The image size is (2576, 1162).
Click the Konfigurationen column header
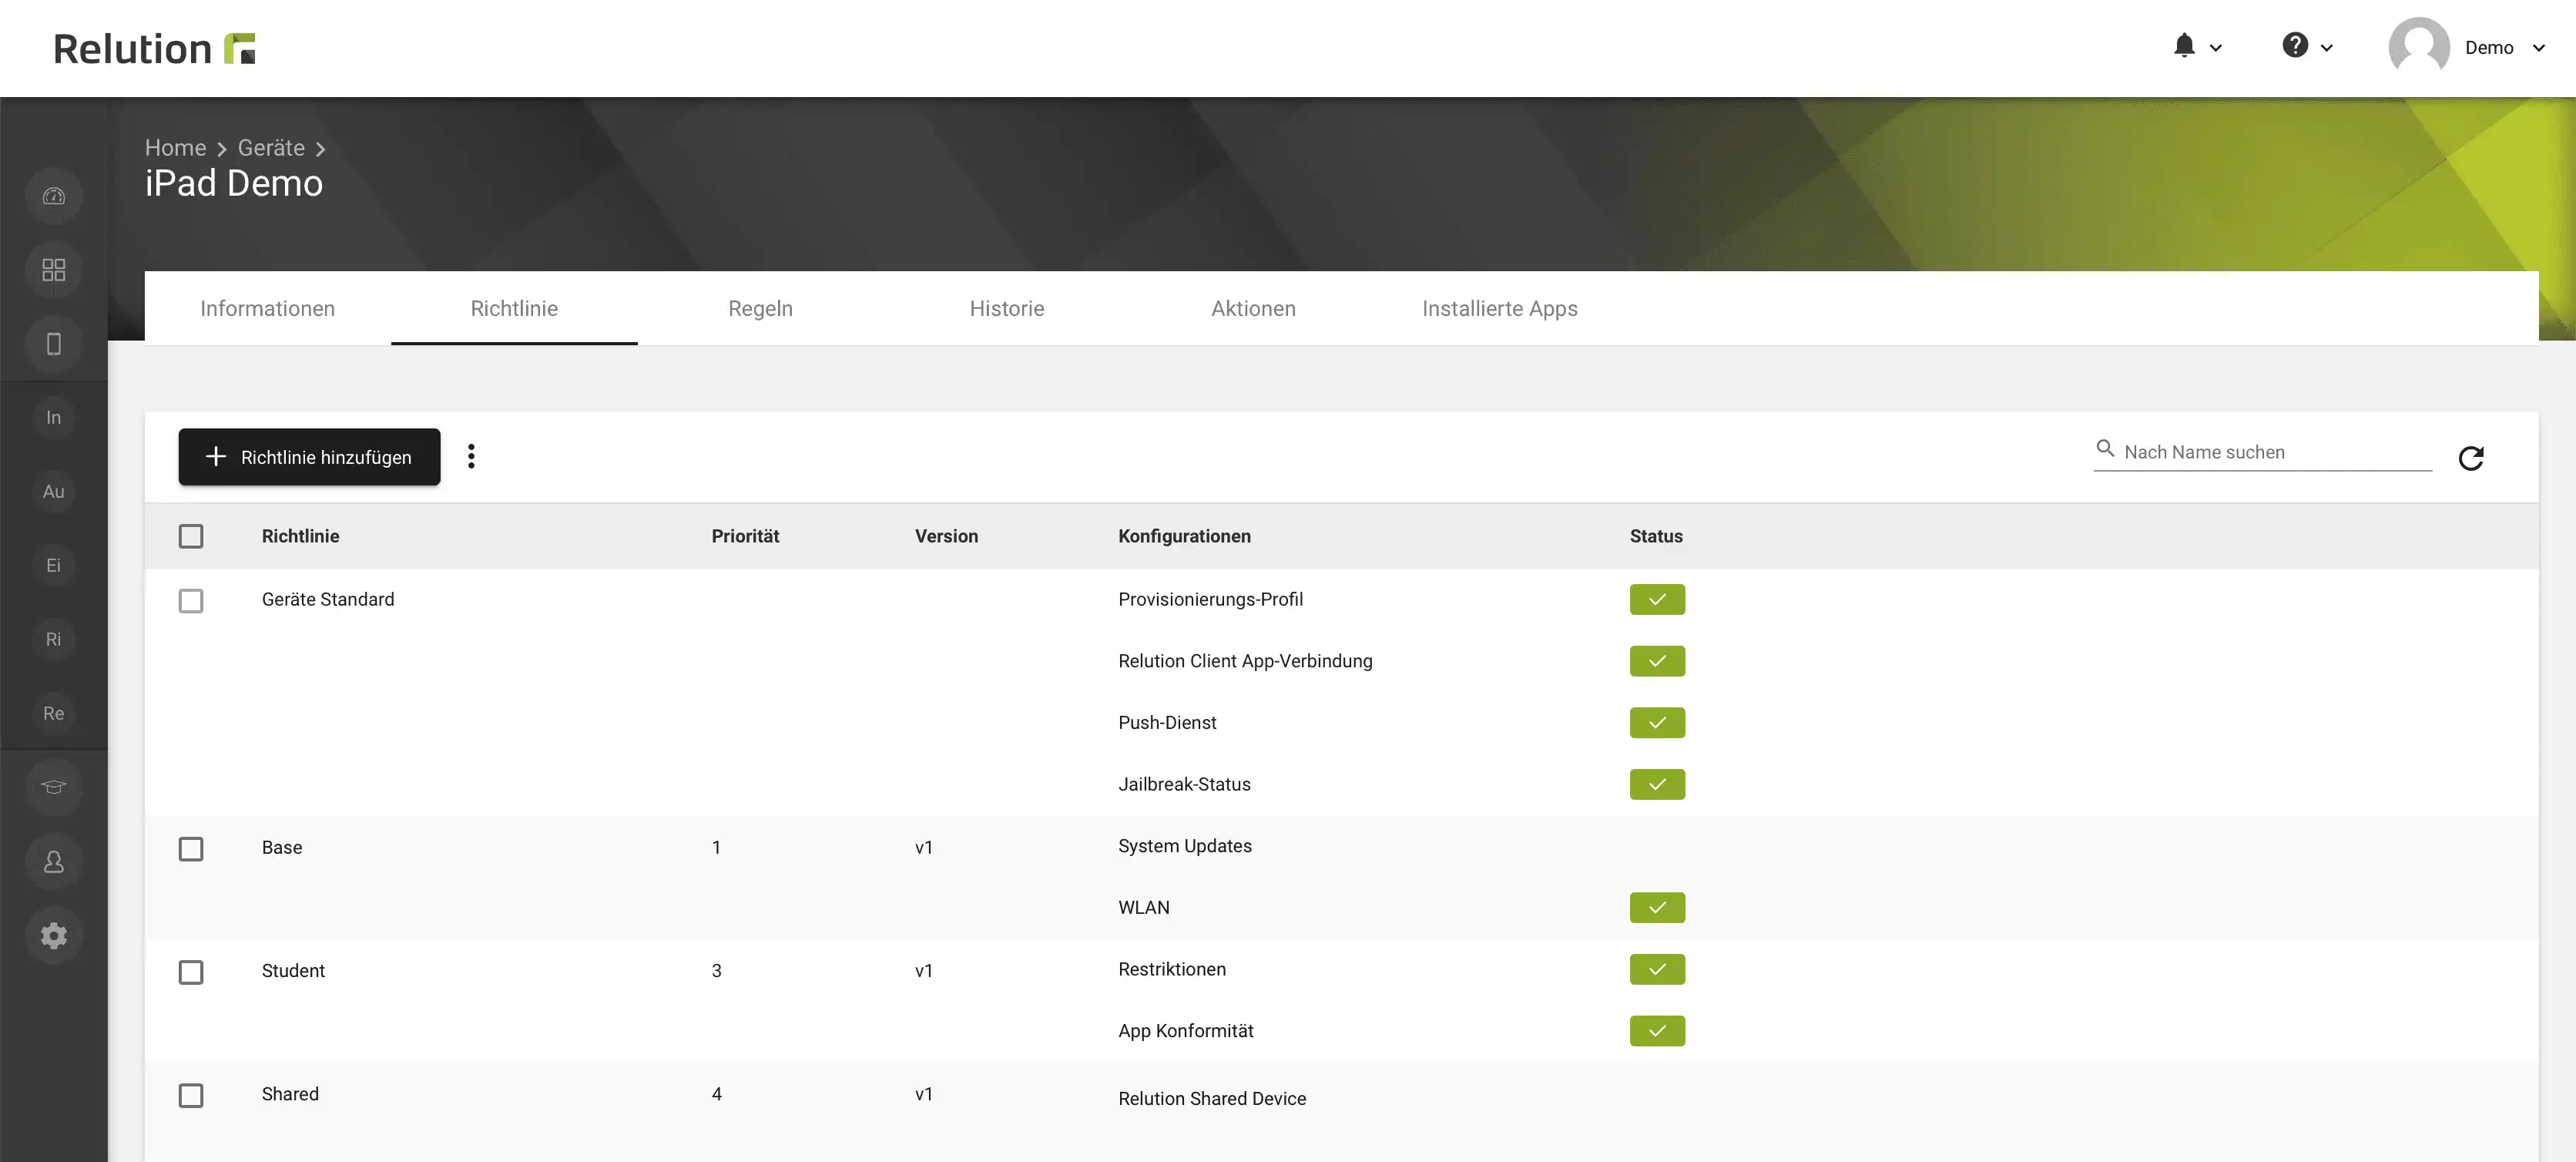coord(1184,536)
